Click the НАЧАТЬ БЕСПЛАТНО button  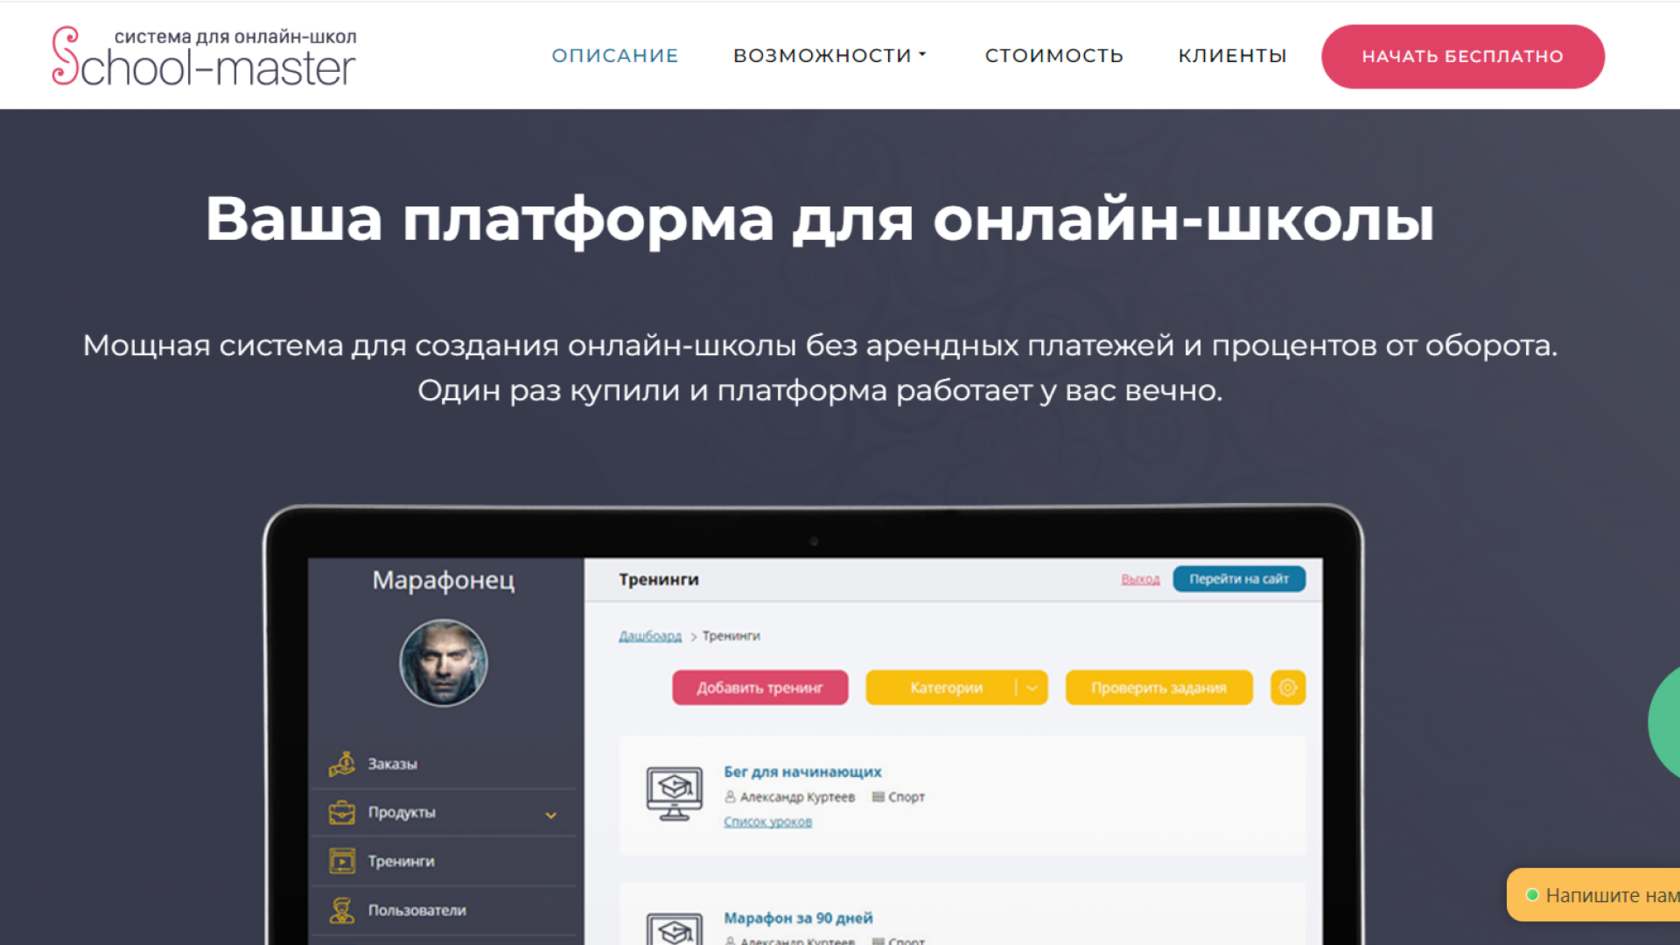click(1463, 56)
